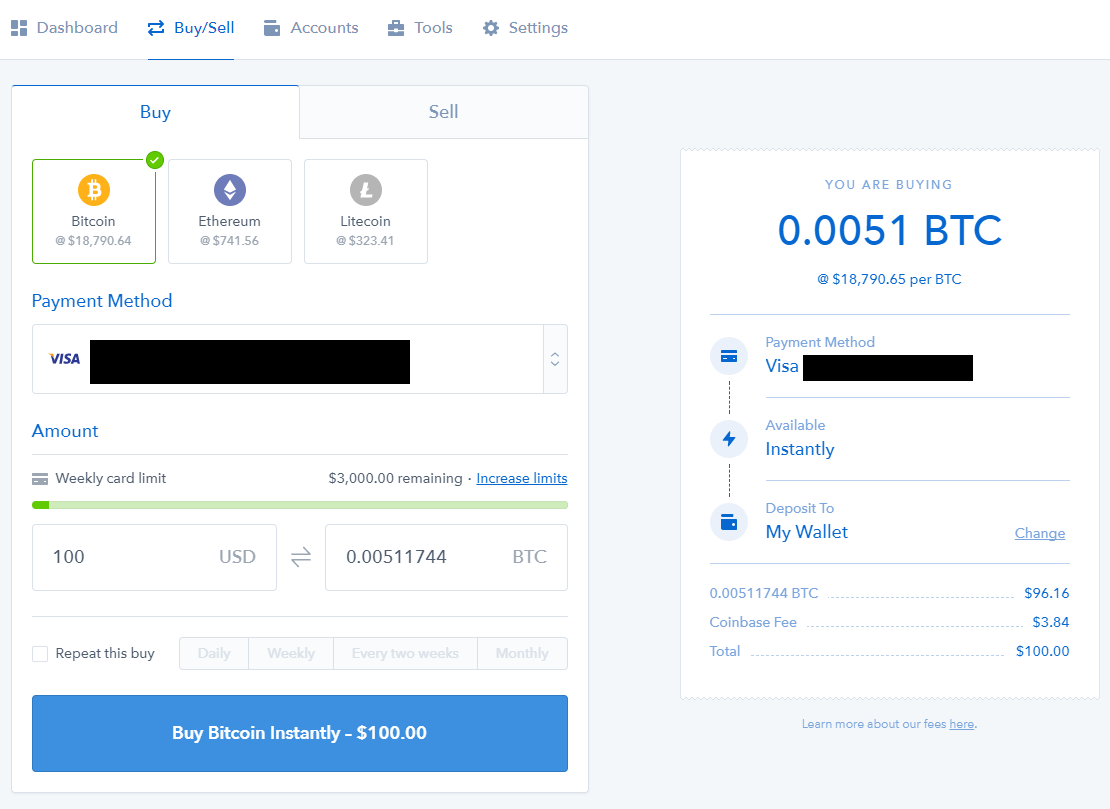Click the Accounts wallet icon

[269, 27]
